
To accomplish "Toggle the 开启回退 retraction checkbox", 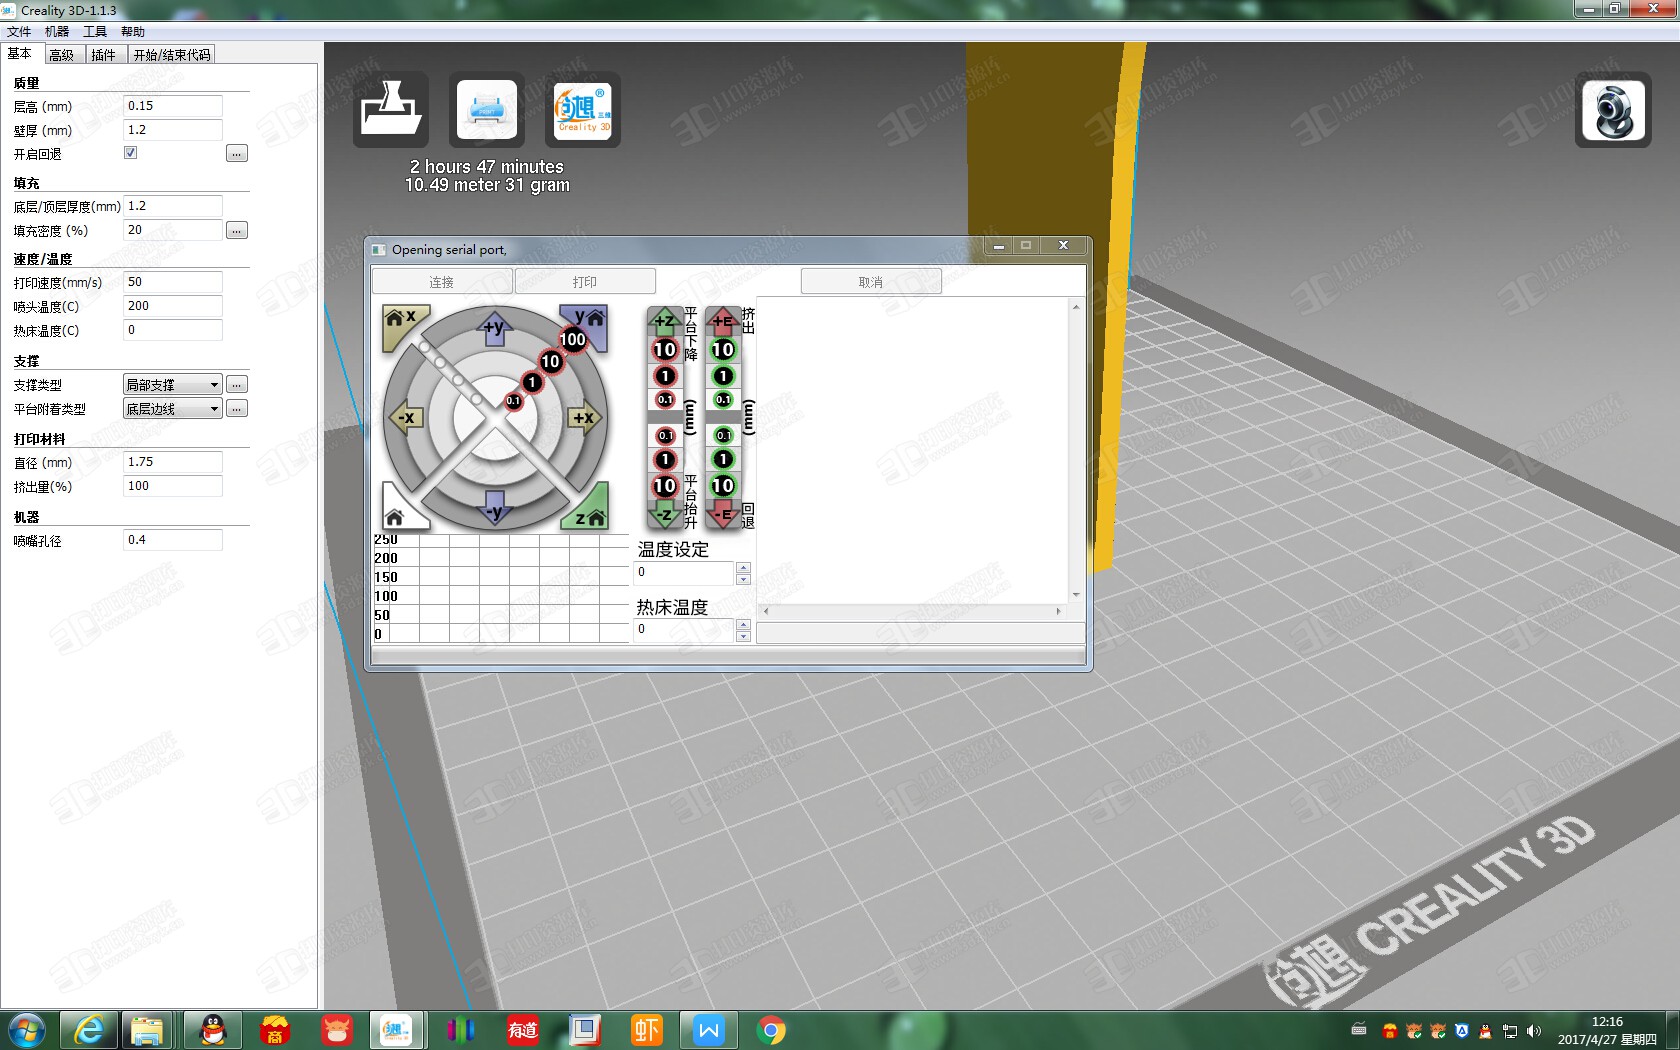I will [131, 153].
